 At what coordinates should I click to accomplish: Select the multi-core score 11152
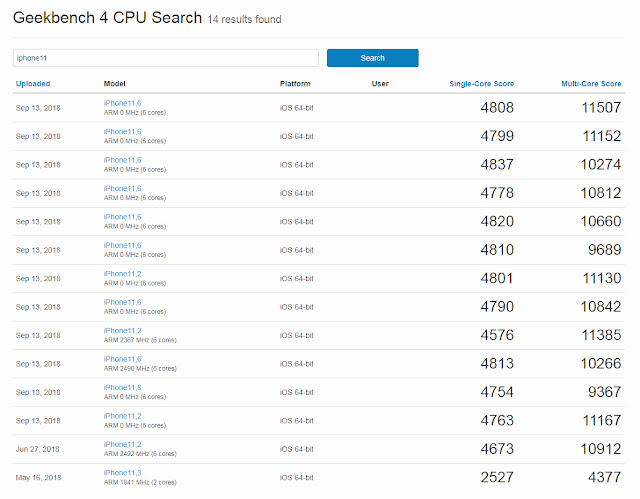click(x=602, y=136)
